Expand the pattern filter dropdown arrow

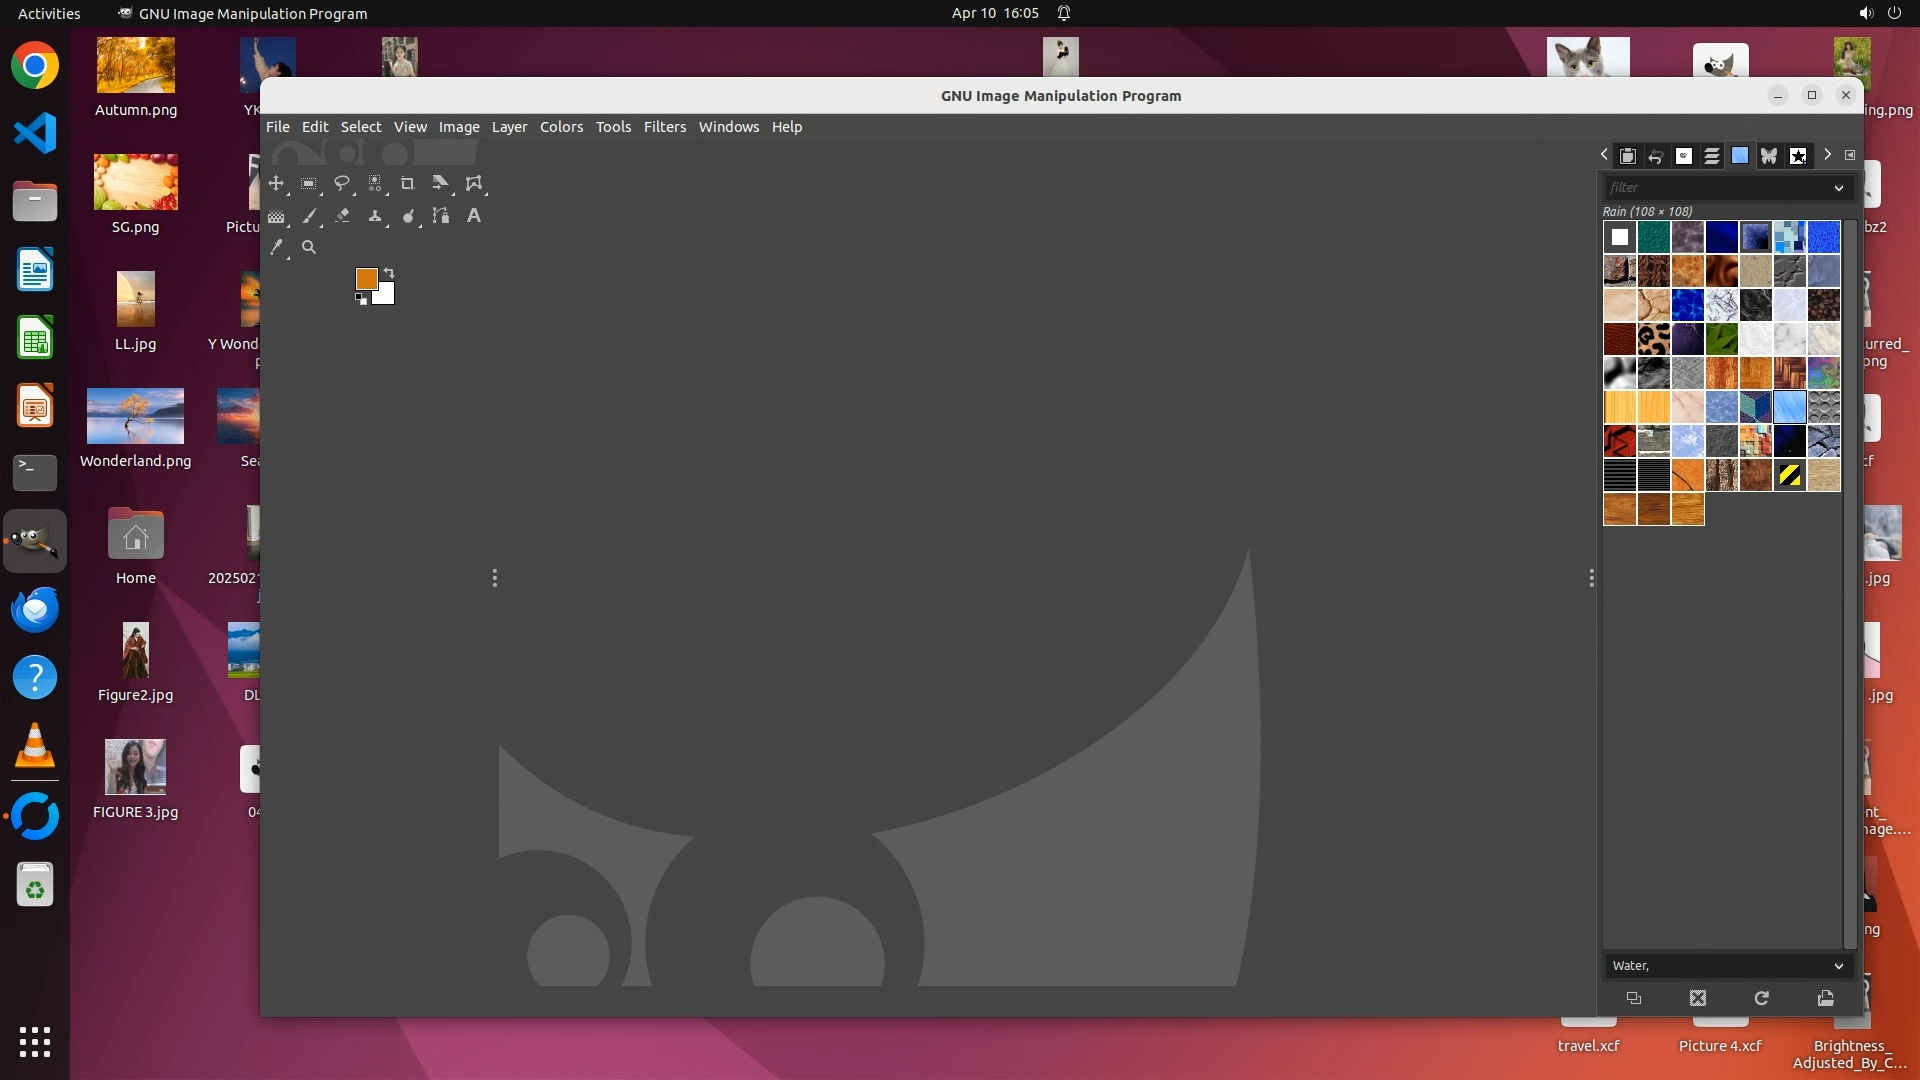[1838, 188]
